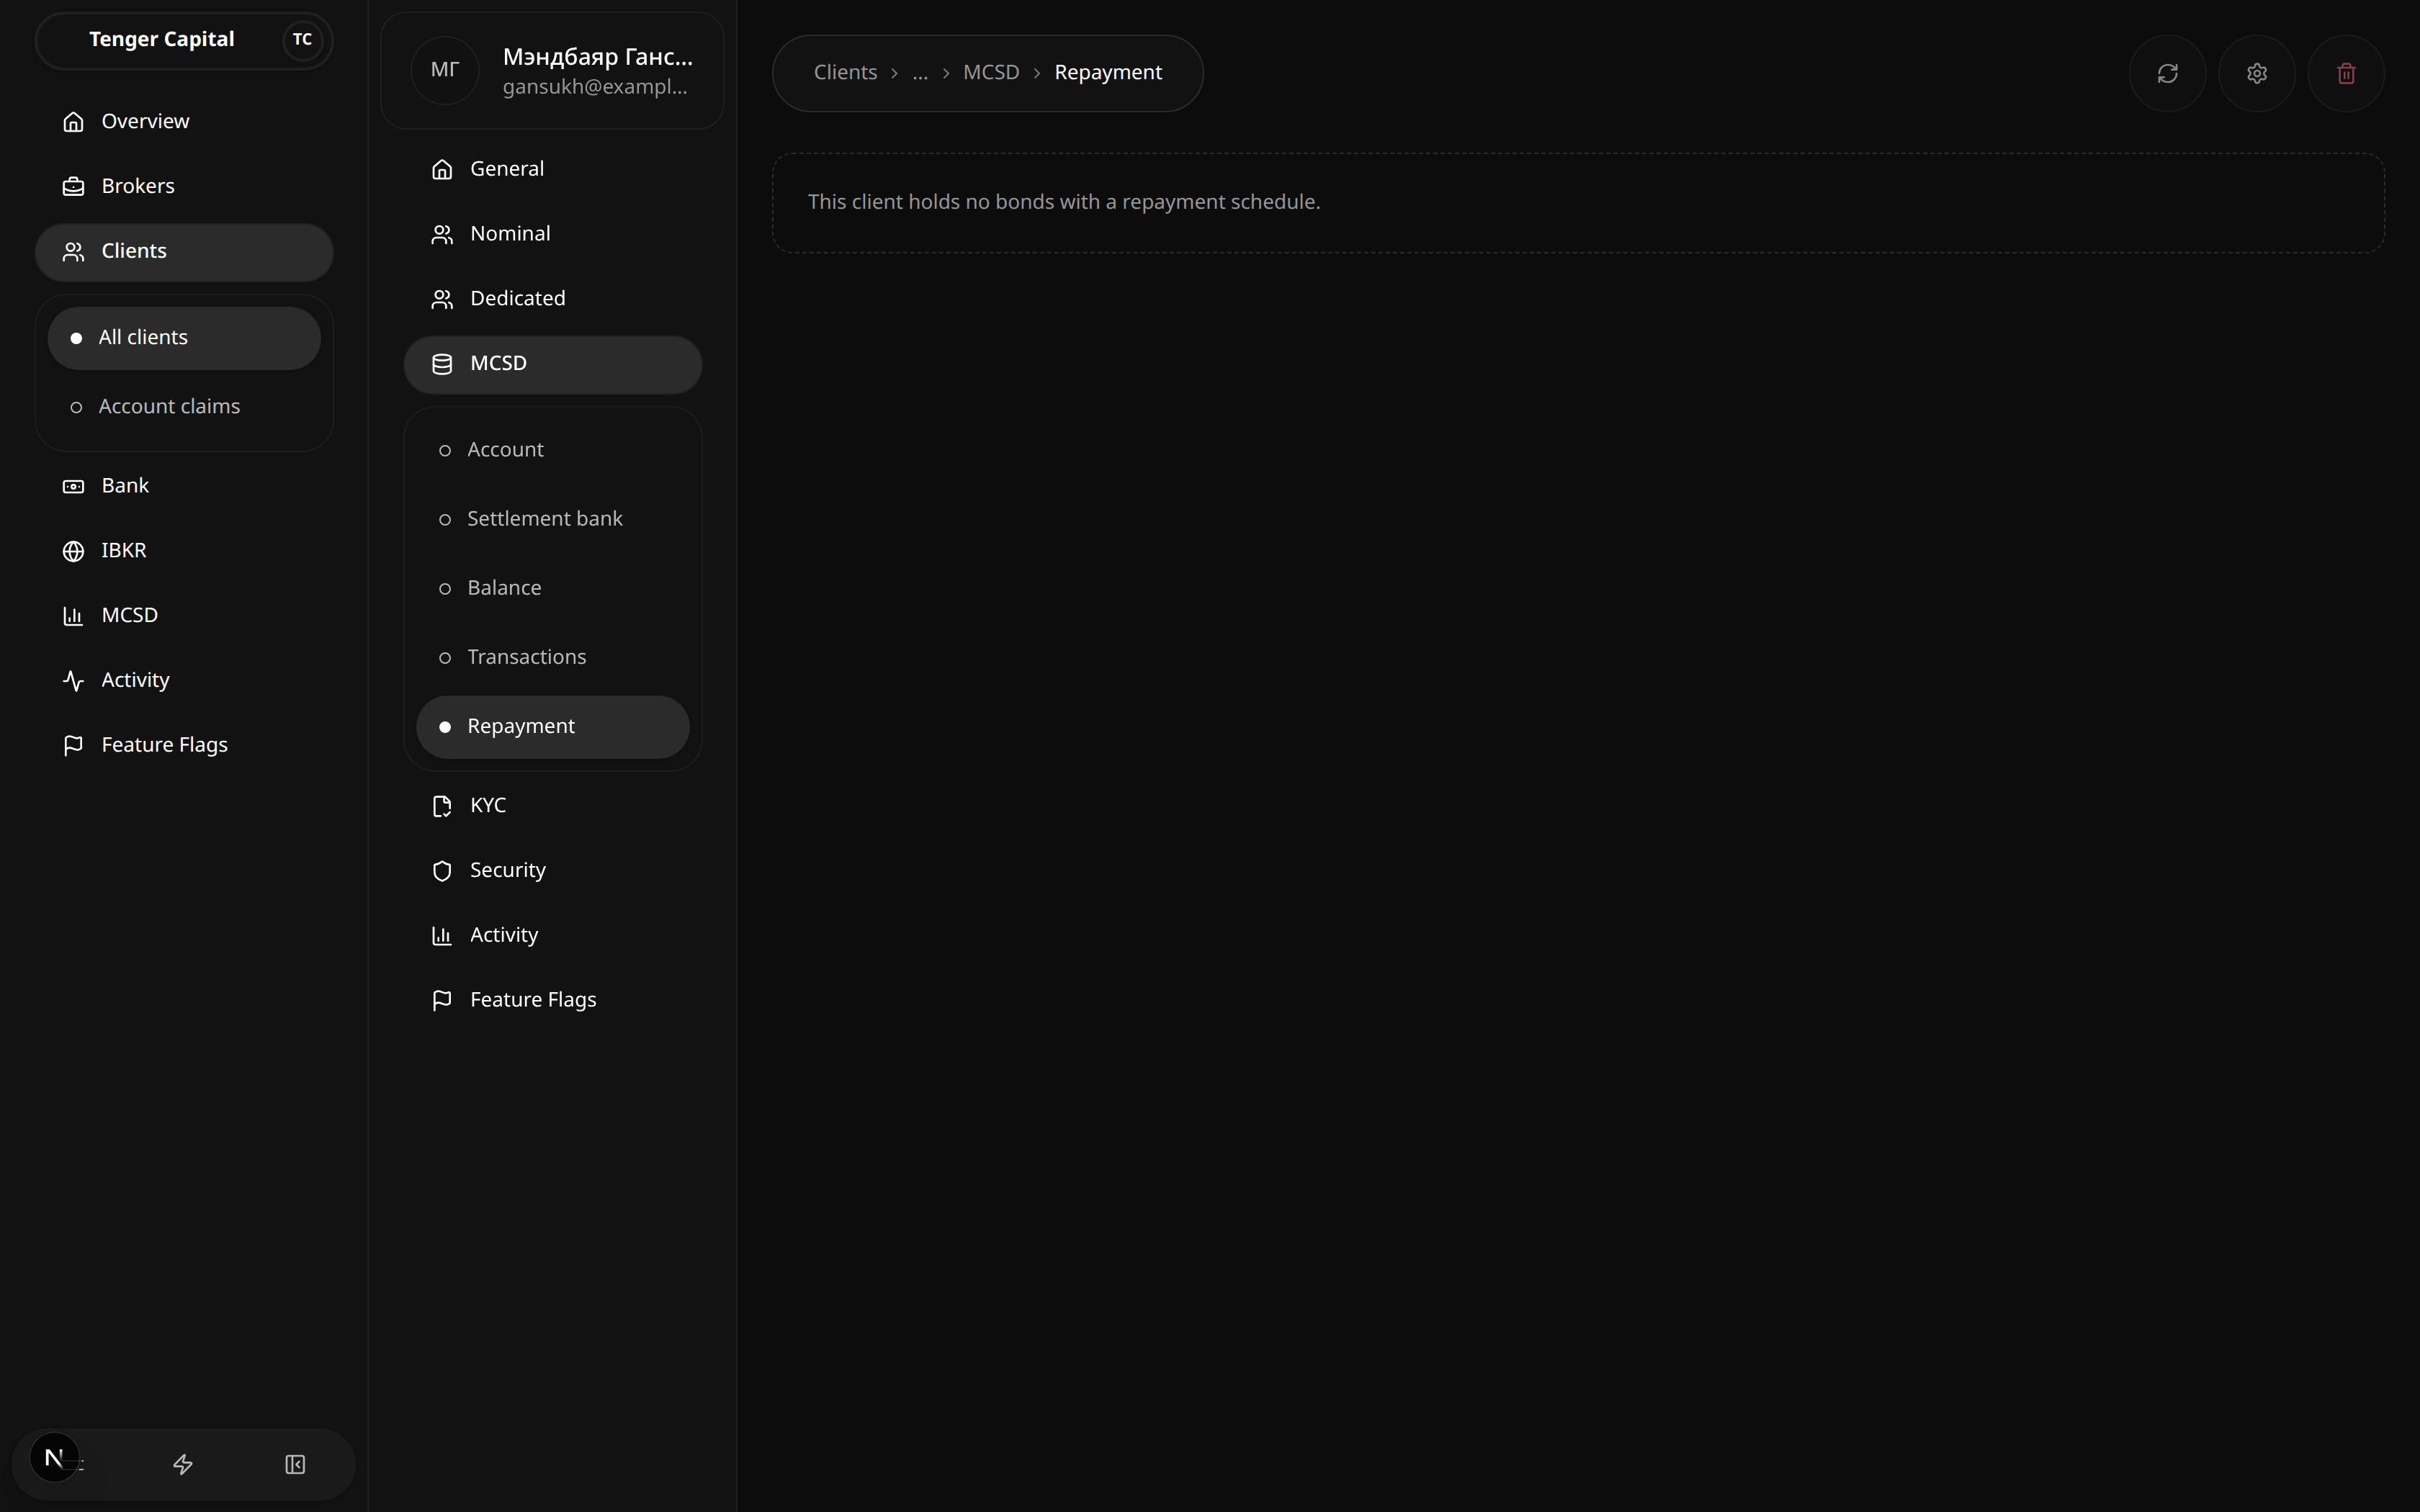The image size is (2420, 1512).
Task: Open MCSD in the main sidebar
Action: pos(184,616)
